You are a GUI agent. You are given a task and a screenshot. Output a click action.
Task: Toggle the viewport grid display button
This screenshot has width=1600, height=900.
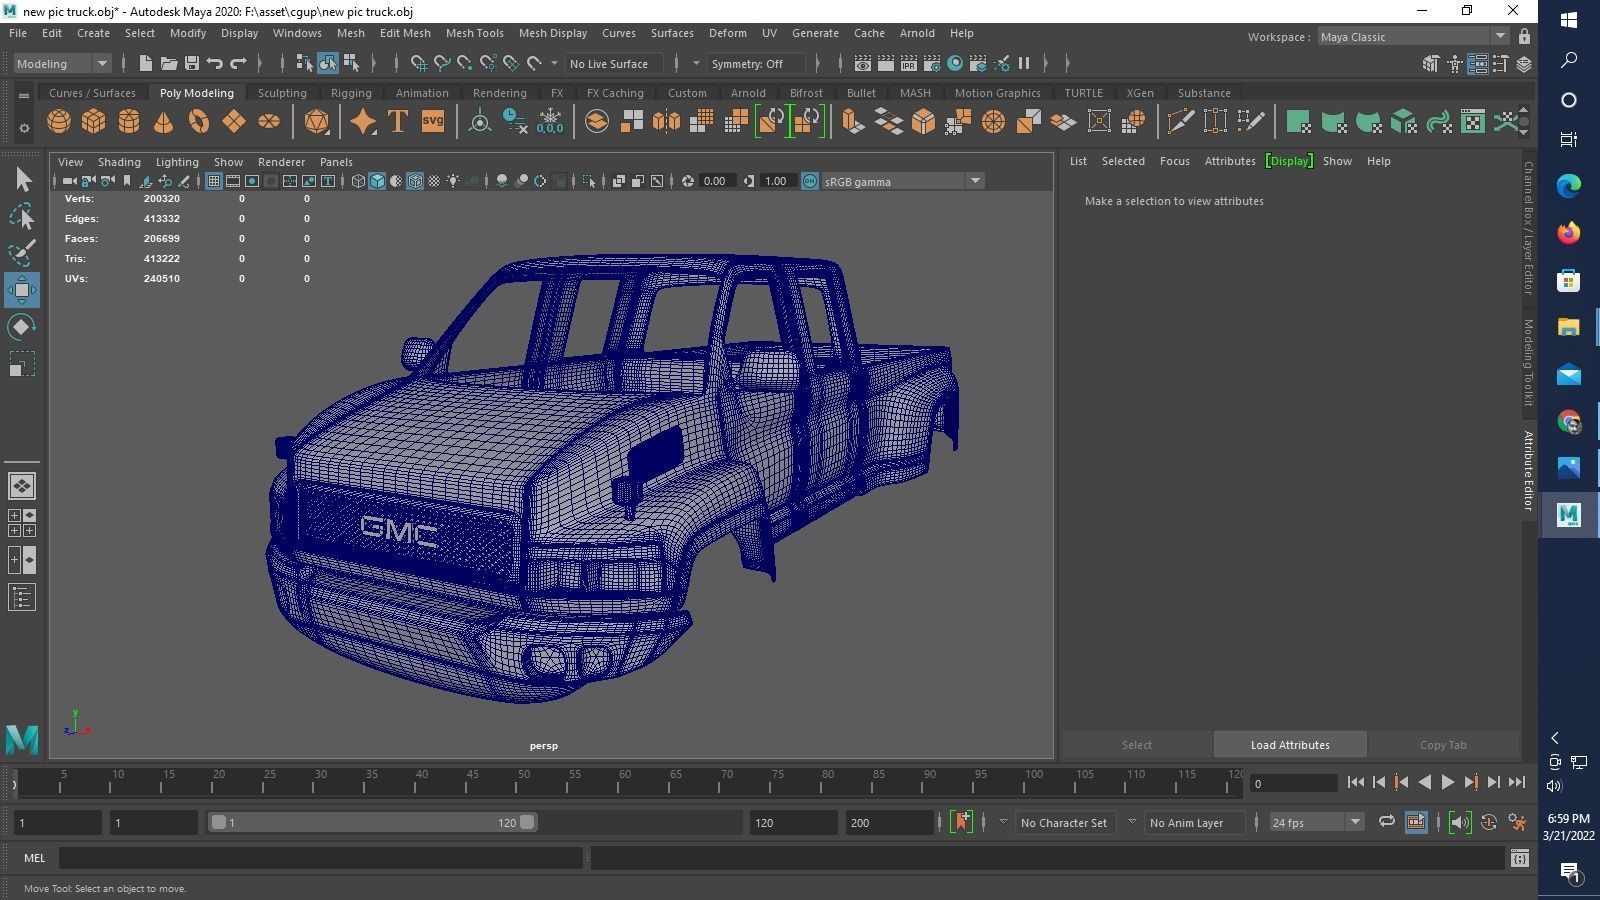coord(214,181)
